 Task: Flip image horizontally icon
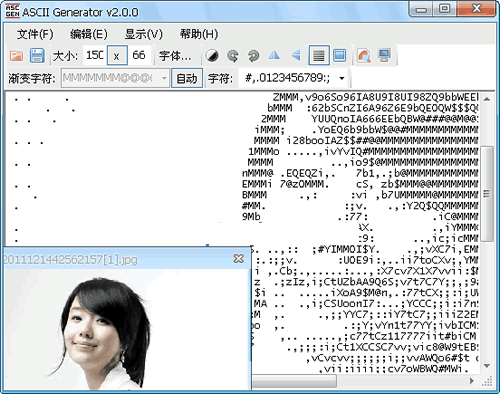(274, 55)
